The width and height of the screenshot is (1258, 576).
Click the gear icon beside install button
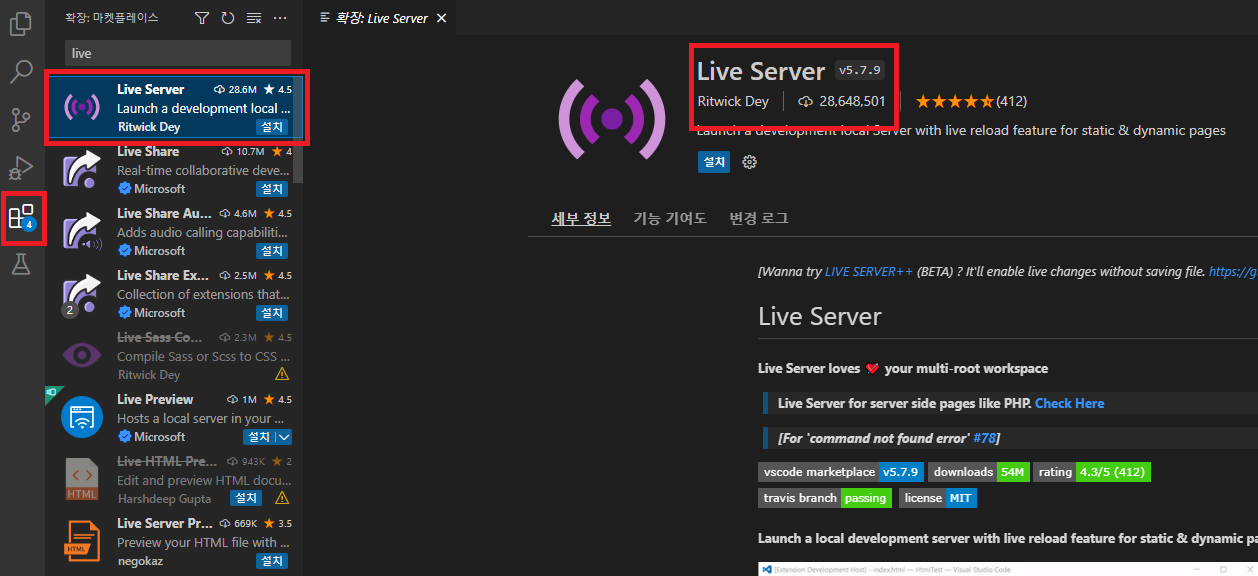749,162
